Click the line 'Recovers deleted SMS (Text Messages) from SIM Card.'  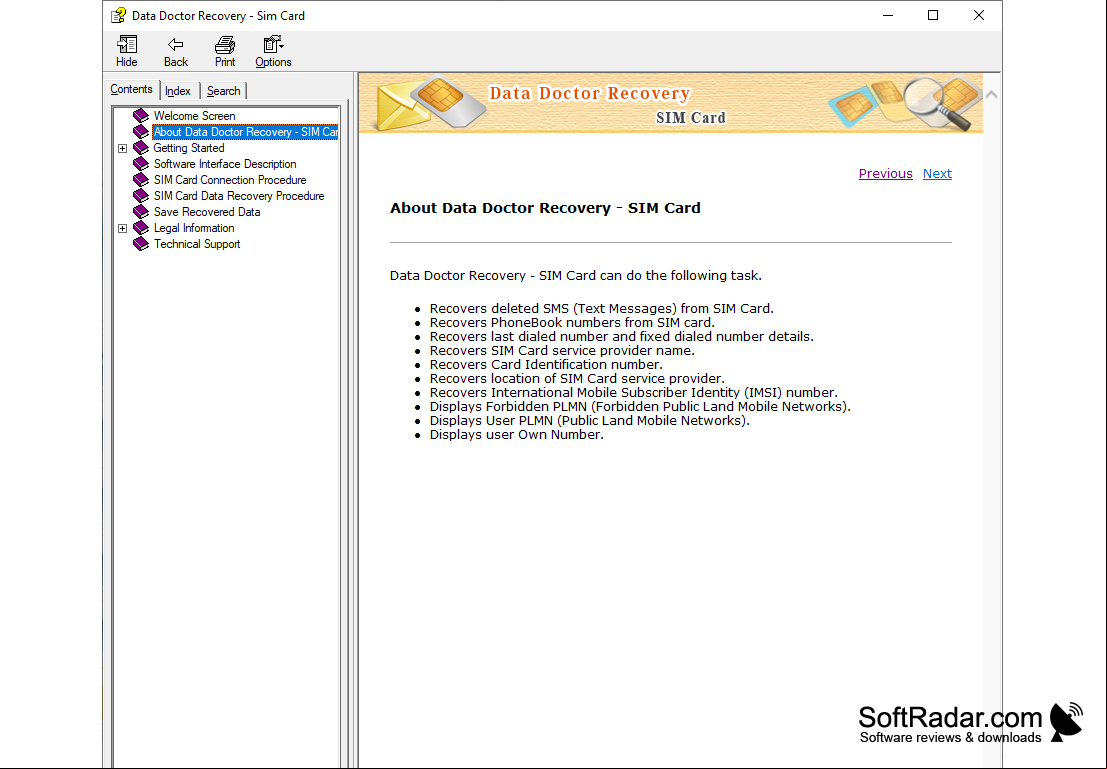(x=602, y=309)
